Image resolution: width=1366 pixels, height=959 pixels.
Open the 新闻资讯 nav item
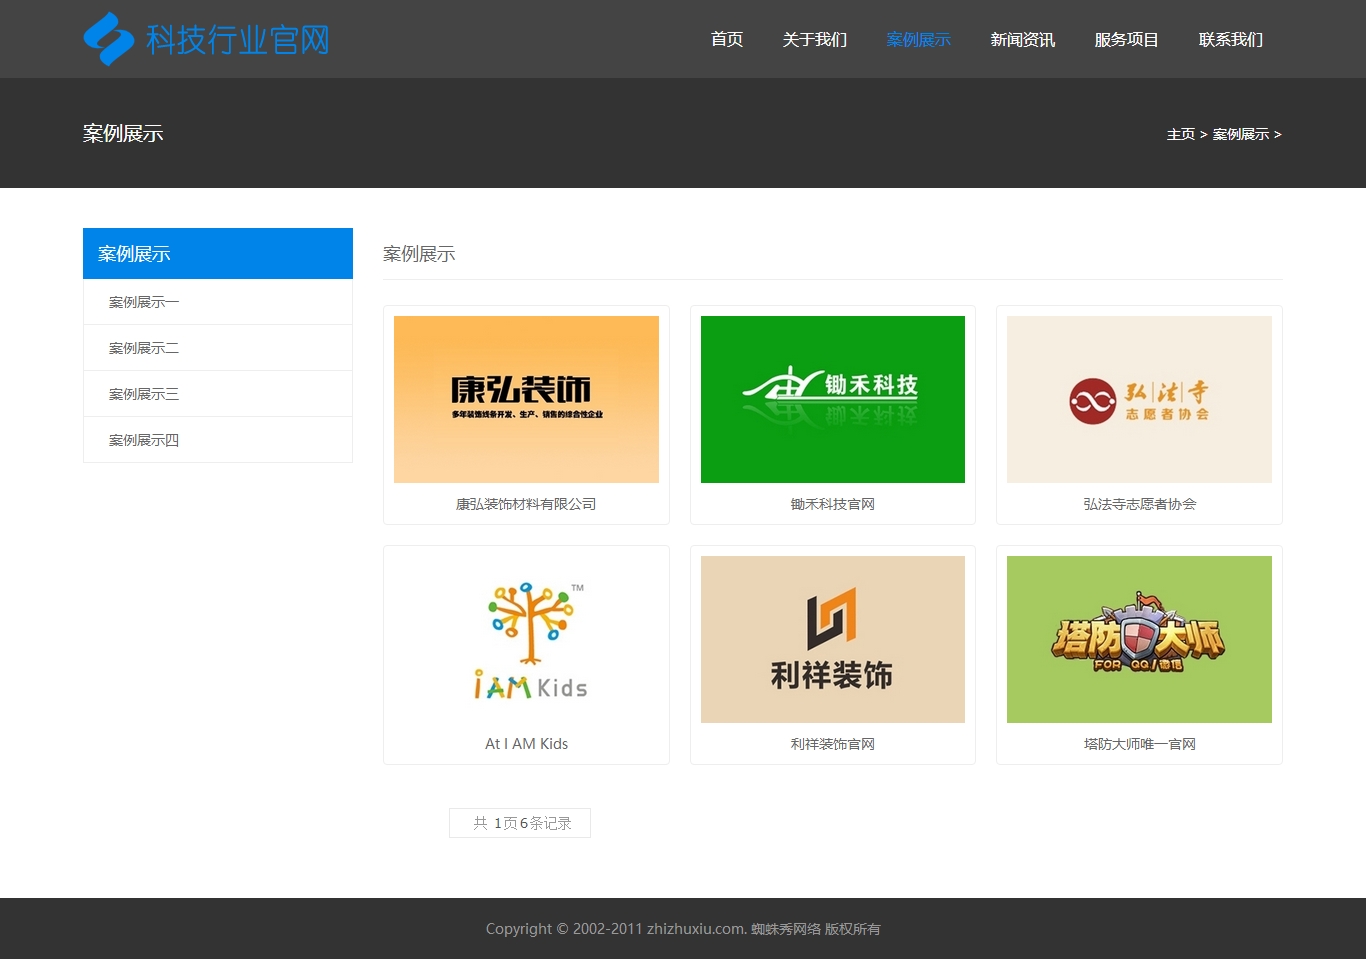click(x=1022, y=39)
